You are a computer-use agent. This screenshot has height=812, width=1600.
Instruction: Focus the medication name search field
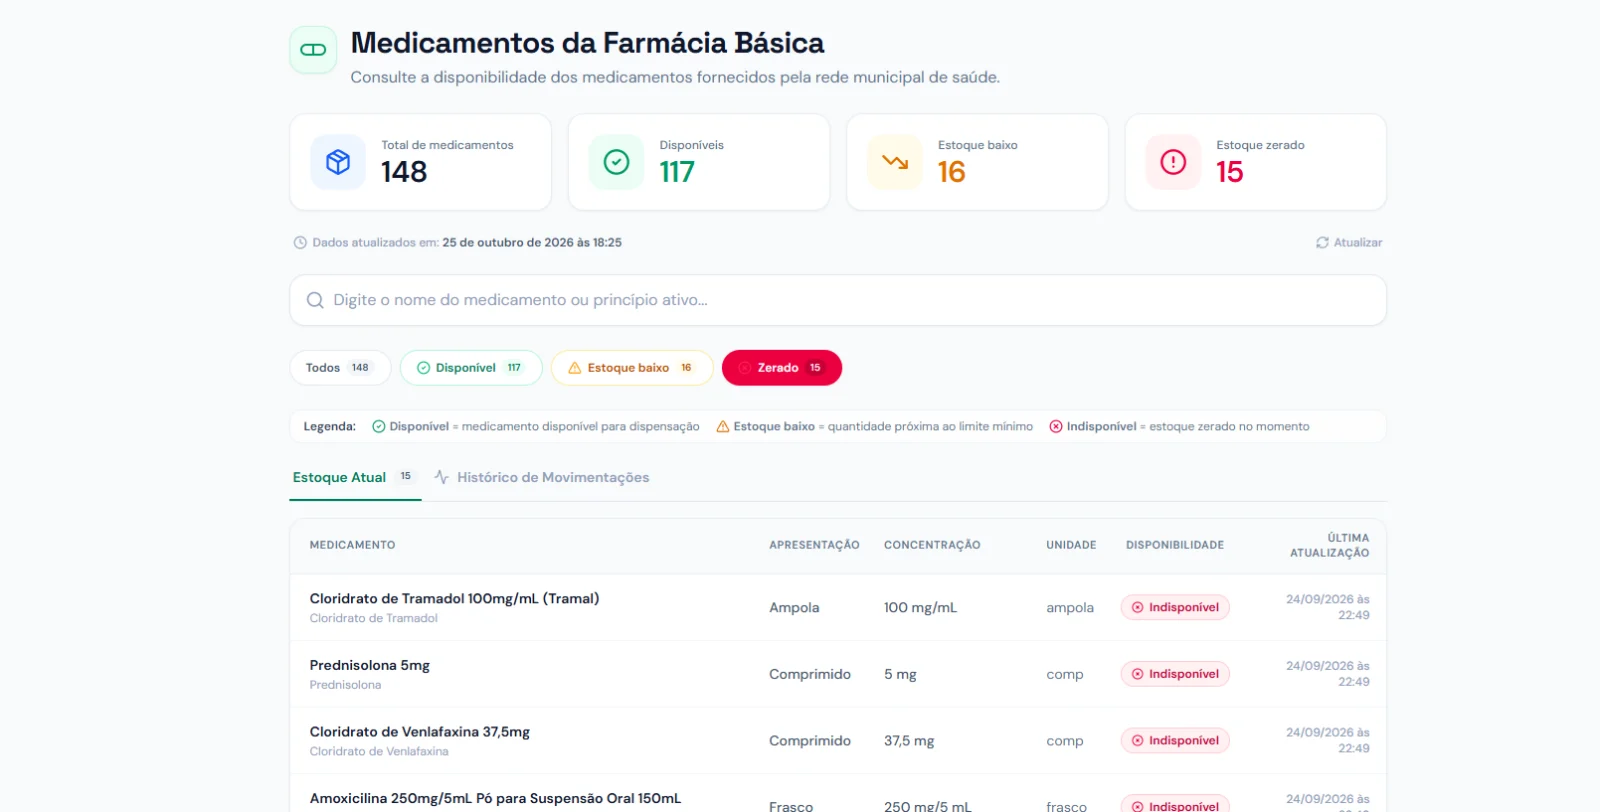(x=838, y=300)
